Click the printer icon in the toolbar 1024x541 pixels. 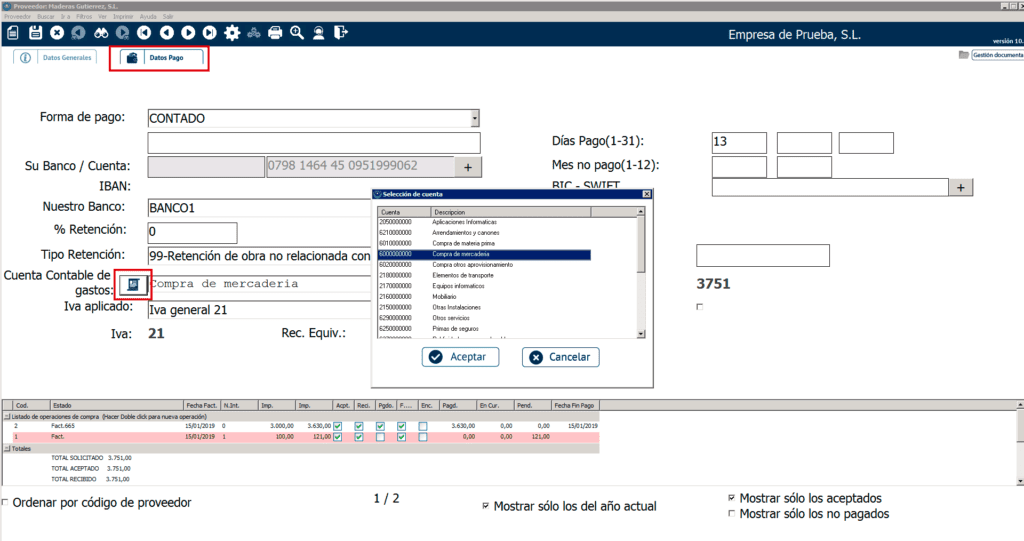pyautogui.click(x=275, y=33)
